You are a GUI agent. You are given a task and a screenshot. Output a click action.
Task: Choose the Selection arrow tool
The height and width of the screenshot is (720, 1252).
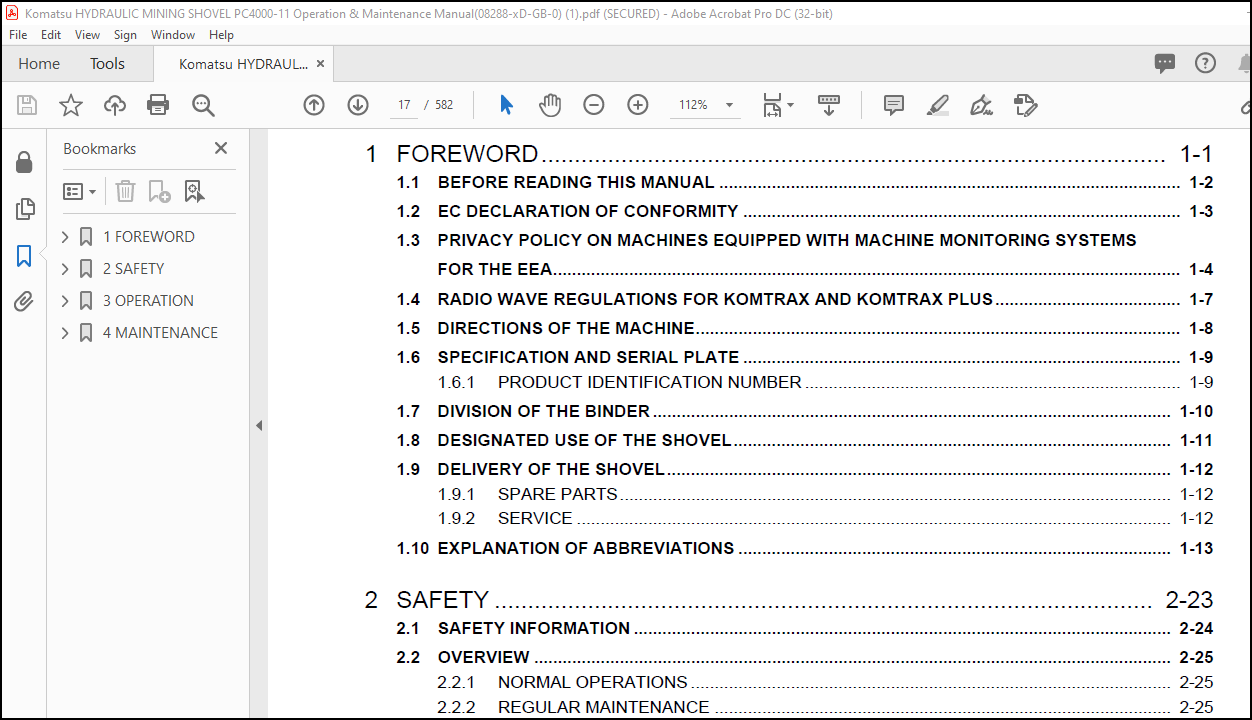[506, 105]
